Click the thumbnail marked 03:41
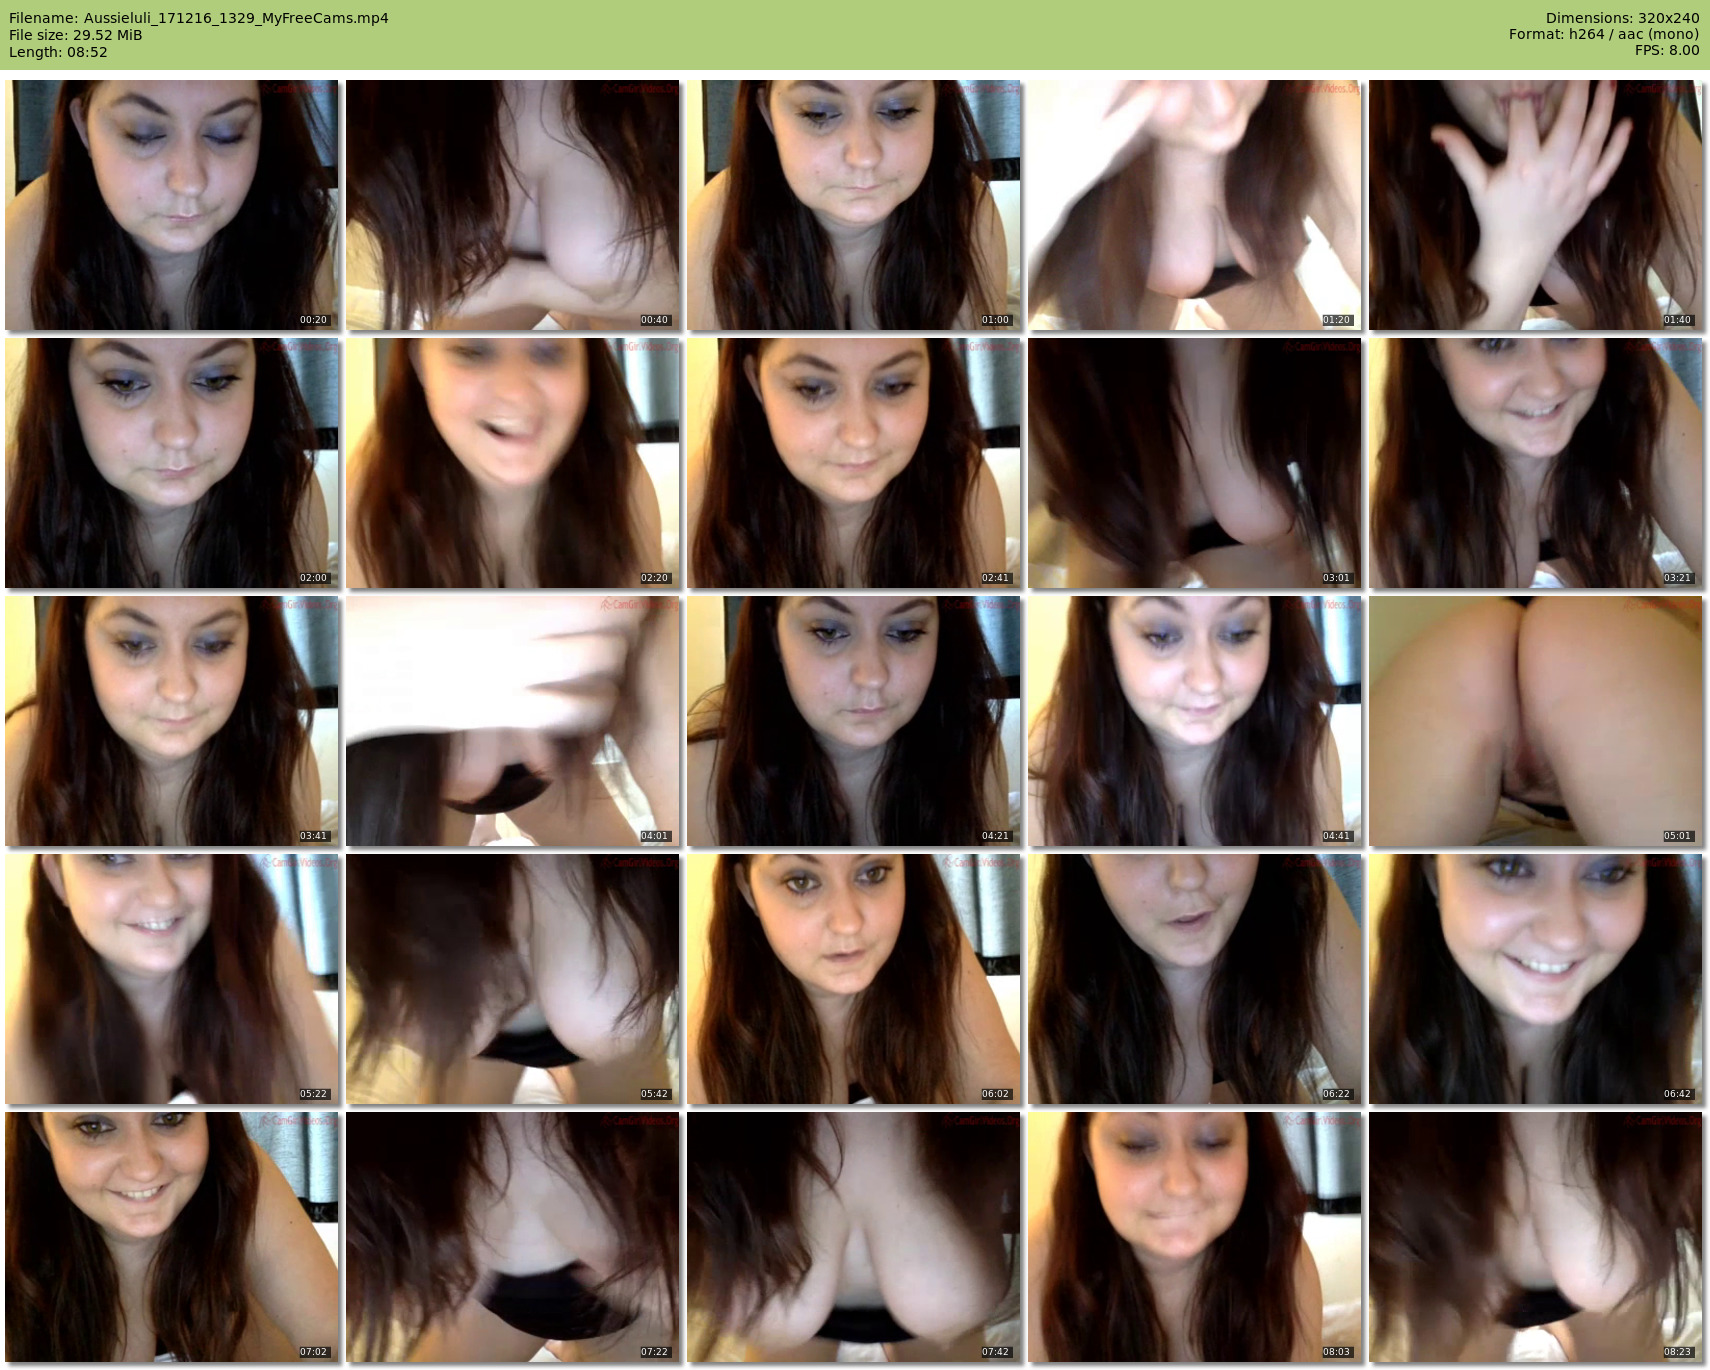The height and width of the screenshot is (1370, 1710). click(171, 721)
